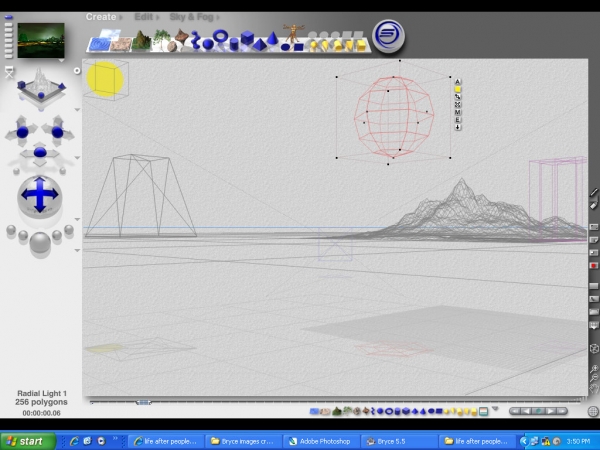The image size is (600, 450).
Task: Click the animation play backward button
Action: (x=526, y=411)
